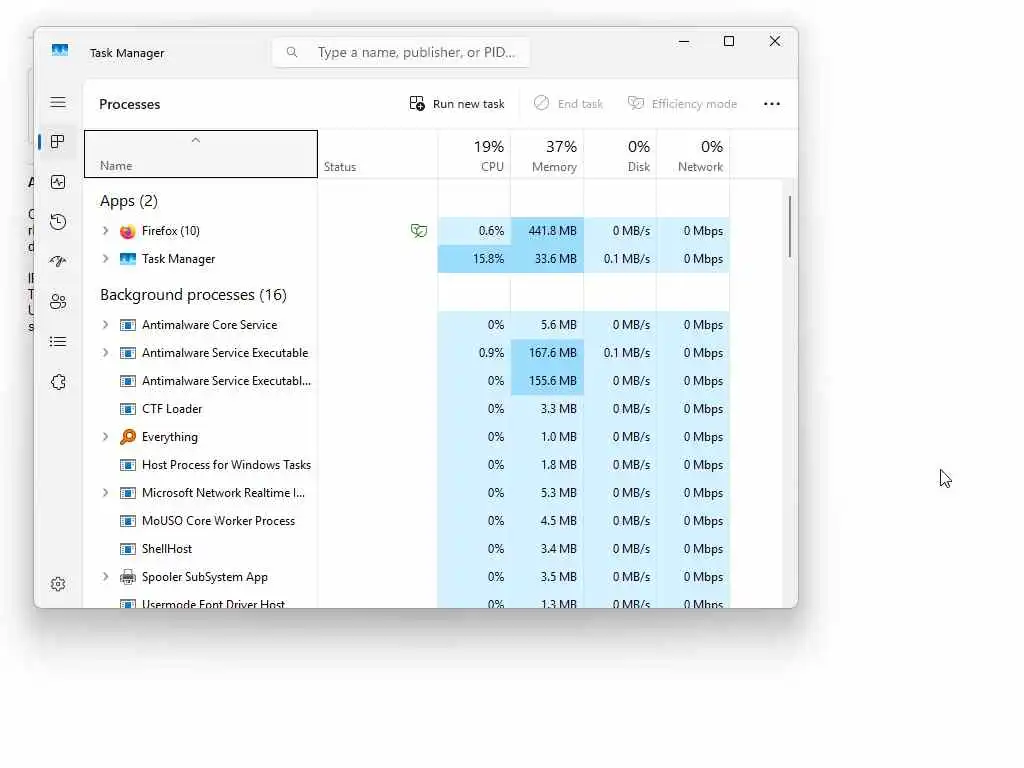Select the CTF Loader row name
Image resolution: width=1024 pixels, height=768 pixels.
(x=172, y=409)
